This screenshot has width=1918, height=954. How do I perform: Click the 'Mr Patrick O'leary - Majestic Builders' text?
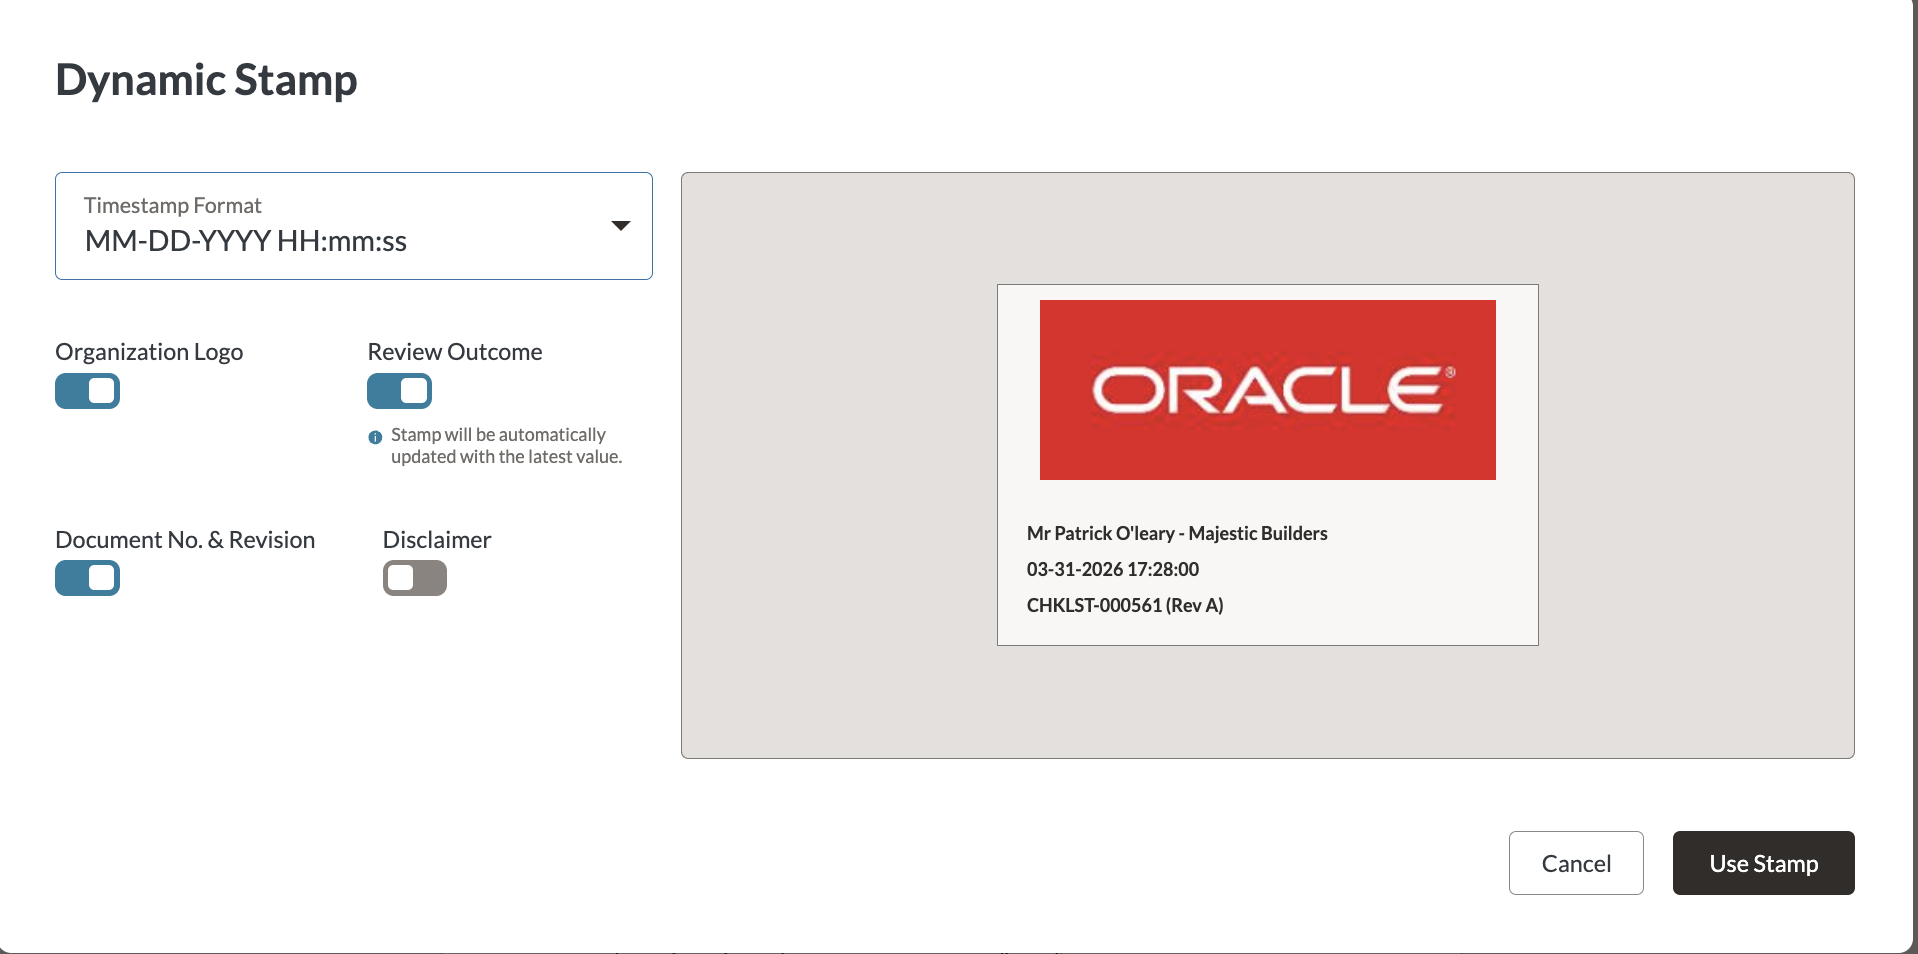(x=1177, y=533)
